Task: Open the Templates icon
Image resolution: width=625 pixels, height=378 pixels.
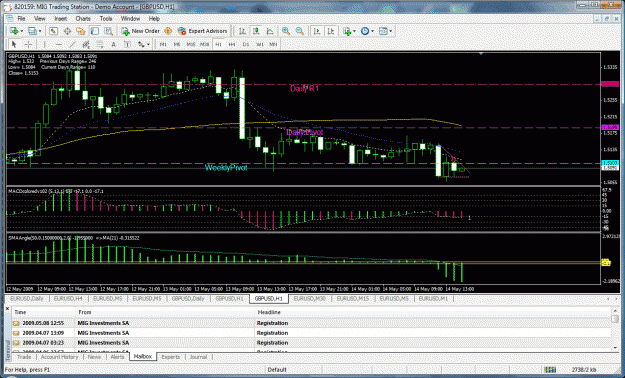Action: (x=383, y=31)
